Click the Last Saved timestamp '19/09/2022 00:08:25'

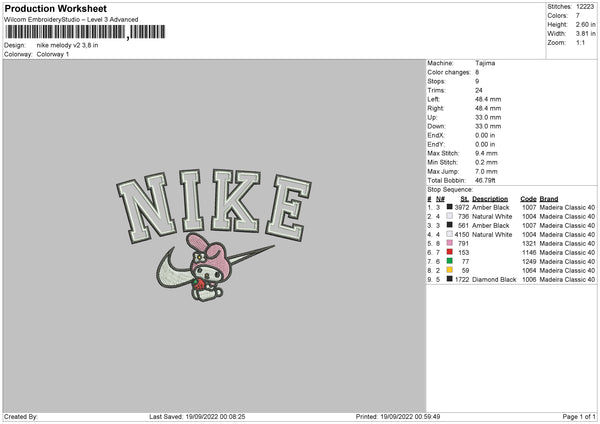pyautogui.click(x=215, y=417)
